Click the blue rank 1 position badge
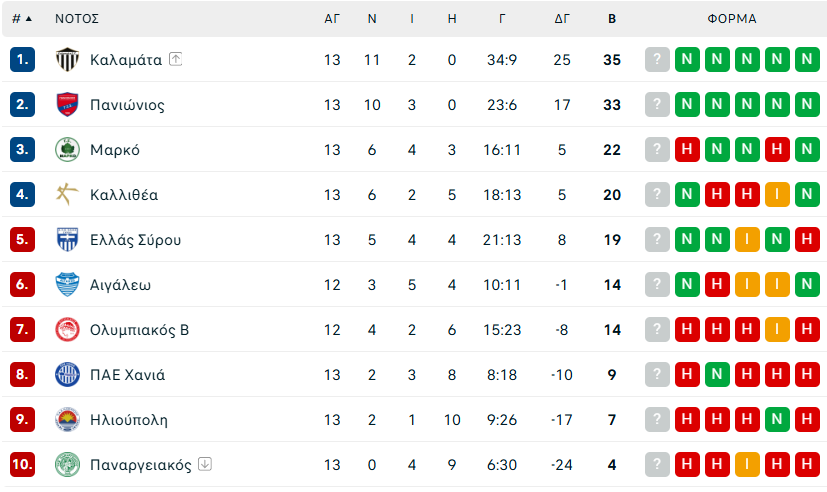The image size is (827, 492). click(x=22, y=60)
